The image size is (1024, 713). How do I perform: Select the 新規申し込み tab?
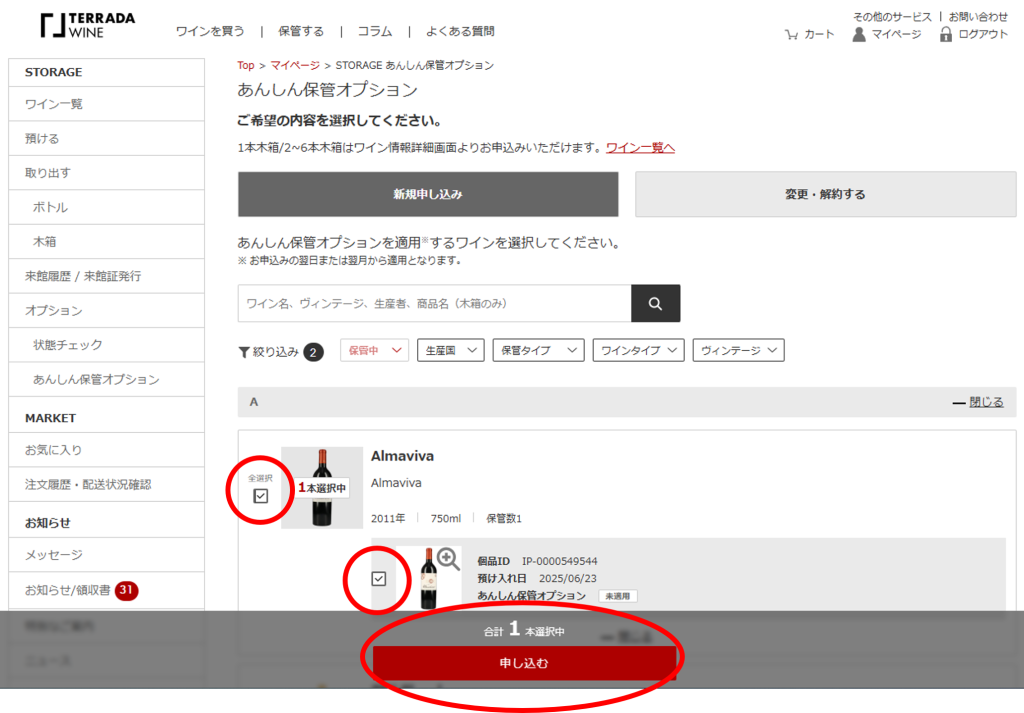(x=428, y=194)
